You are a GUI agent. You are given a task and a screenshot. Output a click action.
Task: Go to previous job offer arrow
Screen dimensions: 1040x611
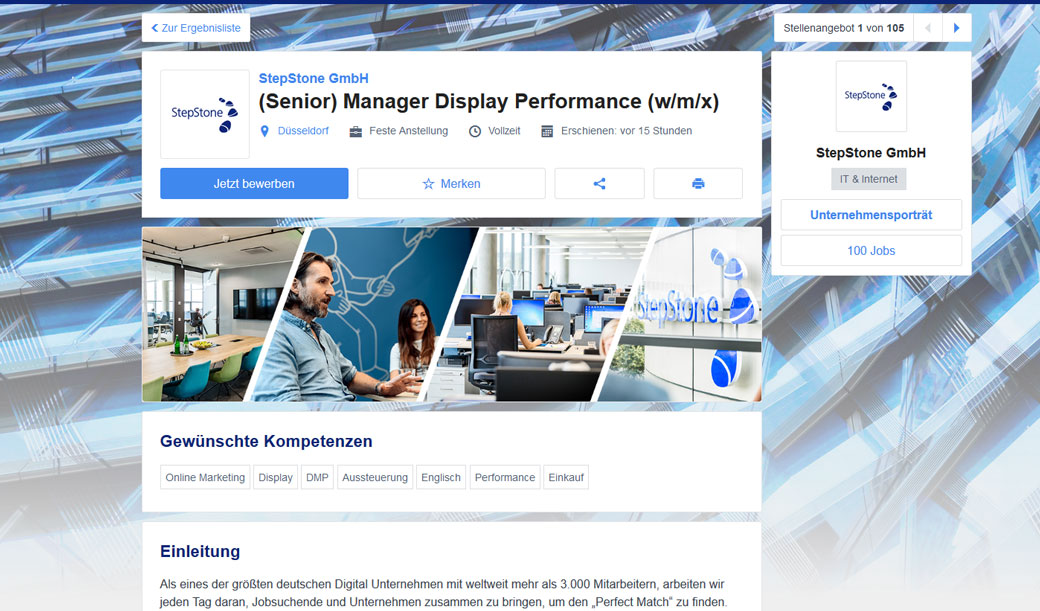tap(928, 28)
